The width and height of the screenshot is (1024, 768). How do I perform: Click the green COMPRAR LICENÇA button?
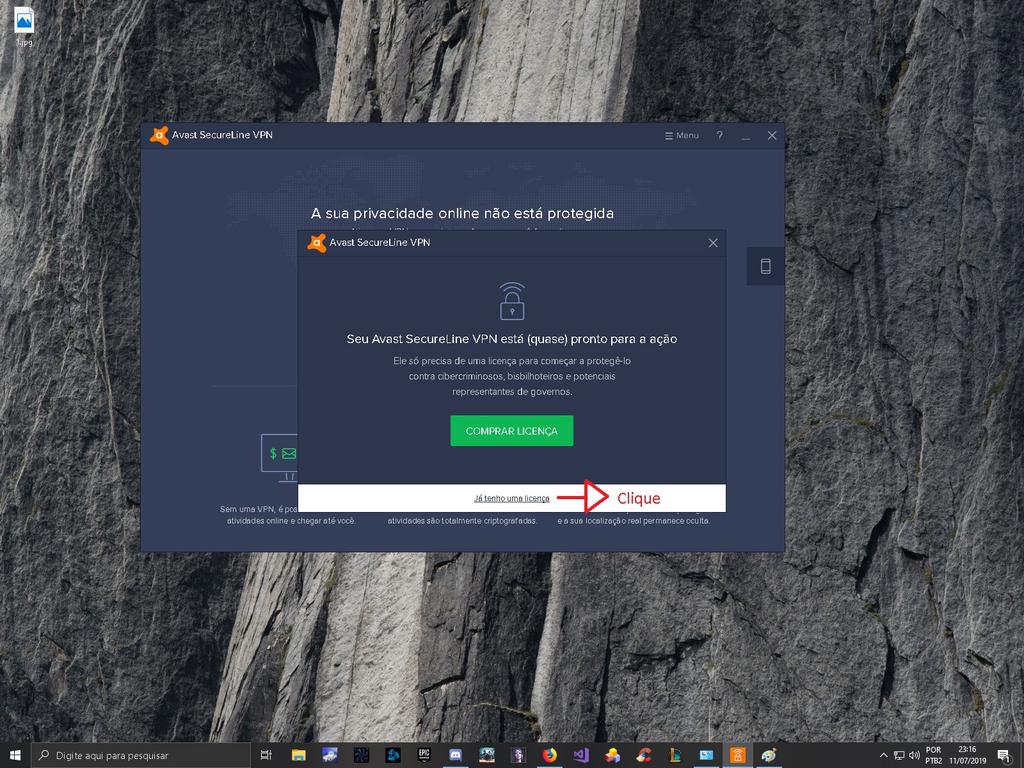coord(511,431)
